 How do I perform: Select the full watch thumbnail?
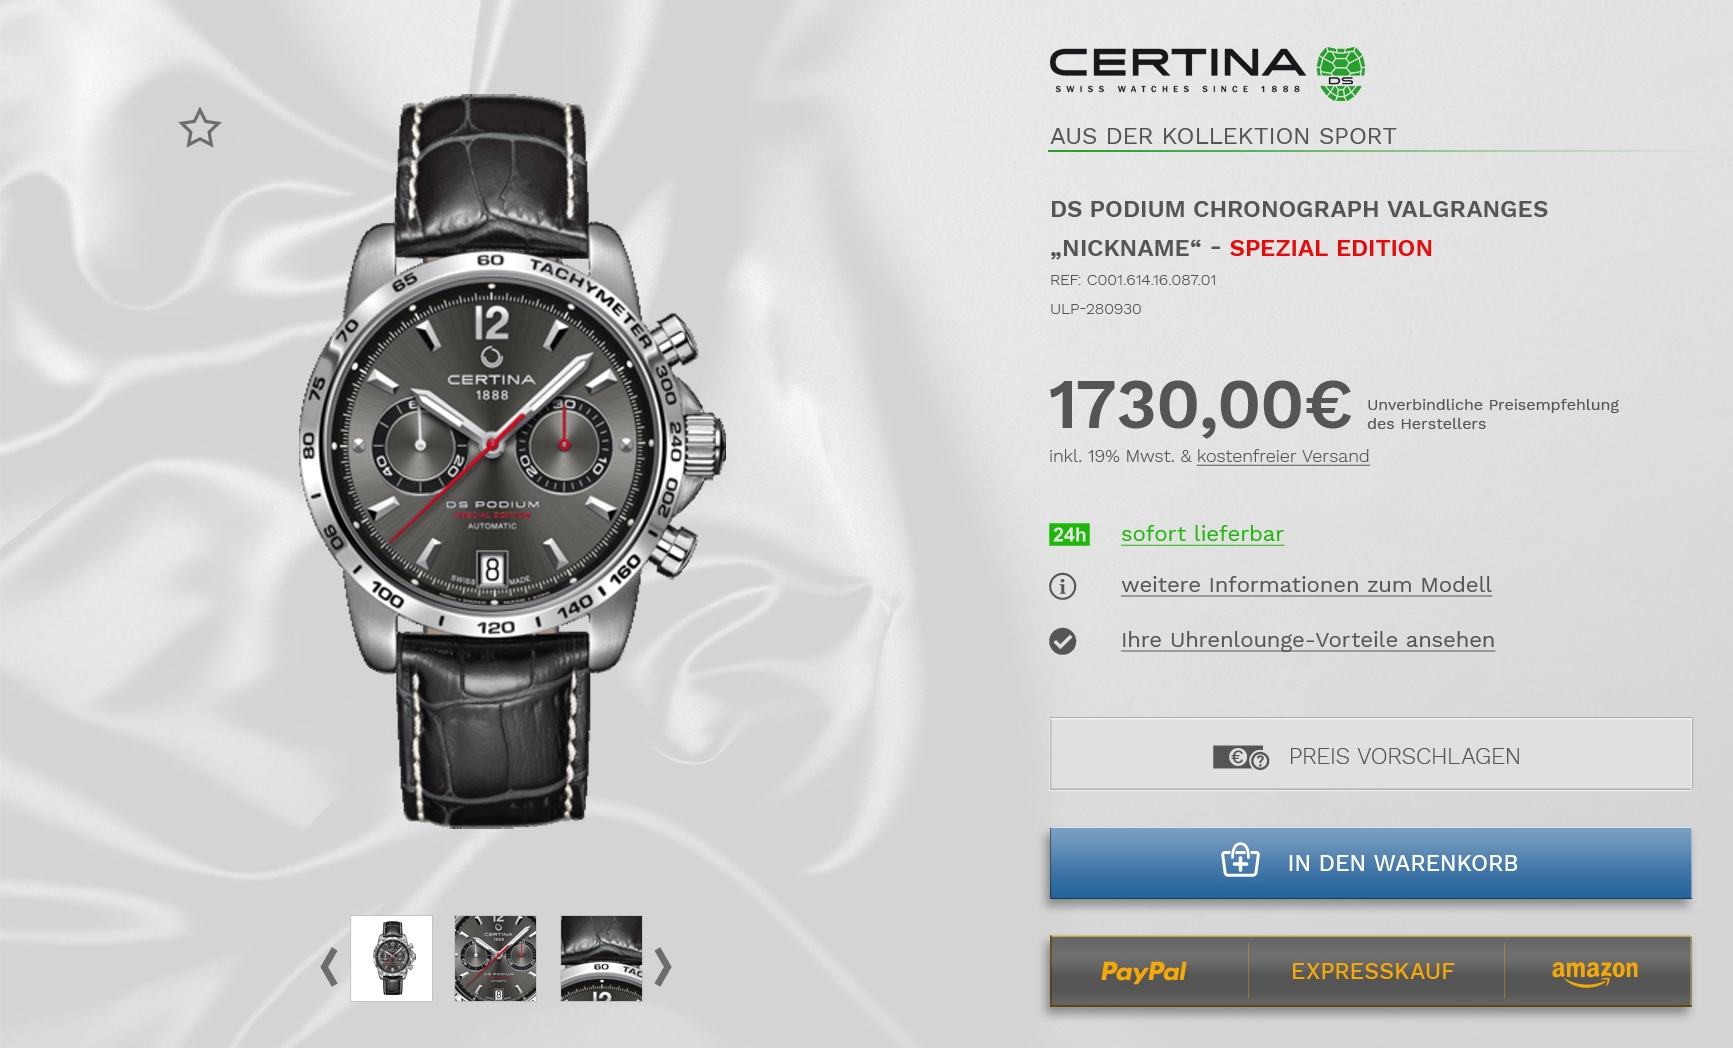click(x=392, y=958)
